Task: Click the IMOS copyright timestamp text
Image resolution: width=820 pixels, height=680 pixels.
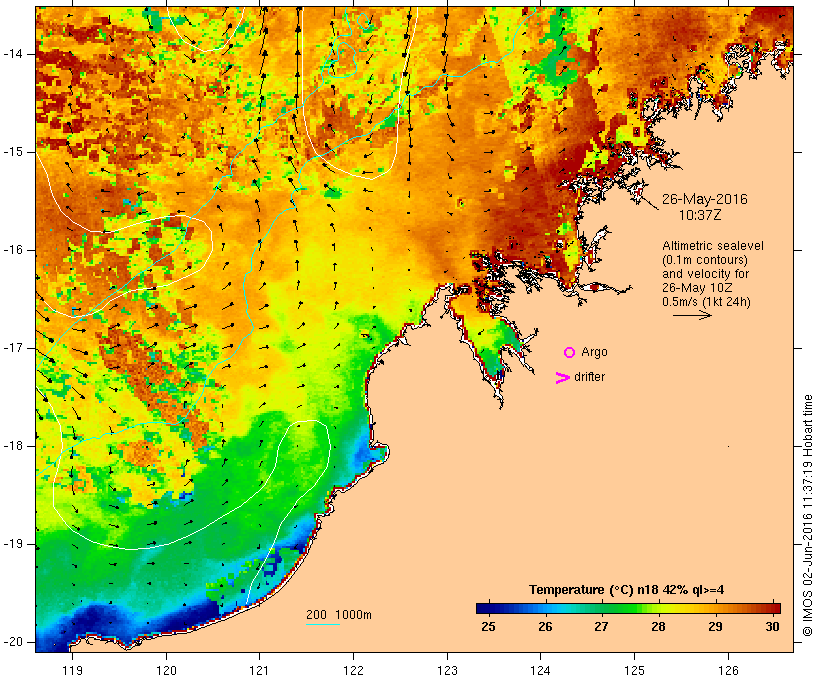Action: [x=807, y=515]
